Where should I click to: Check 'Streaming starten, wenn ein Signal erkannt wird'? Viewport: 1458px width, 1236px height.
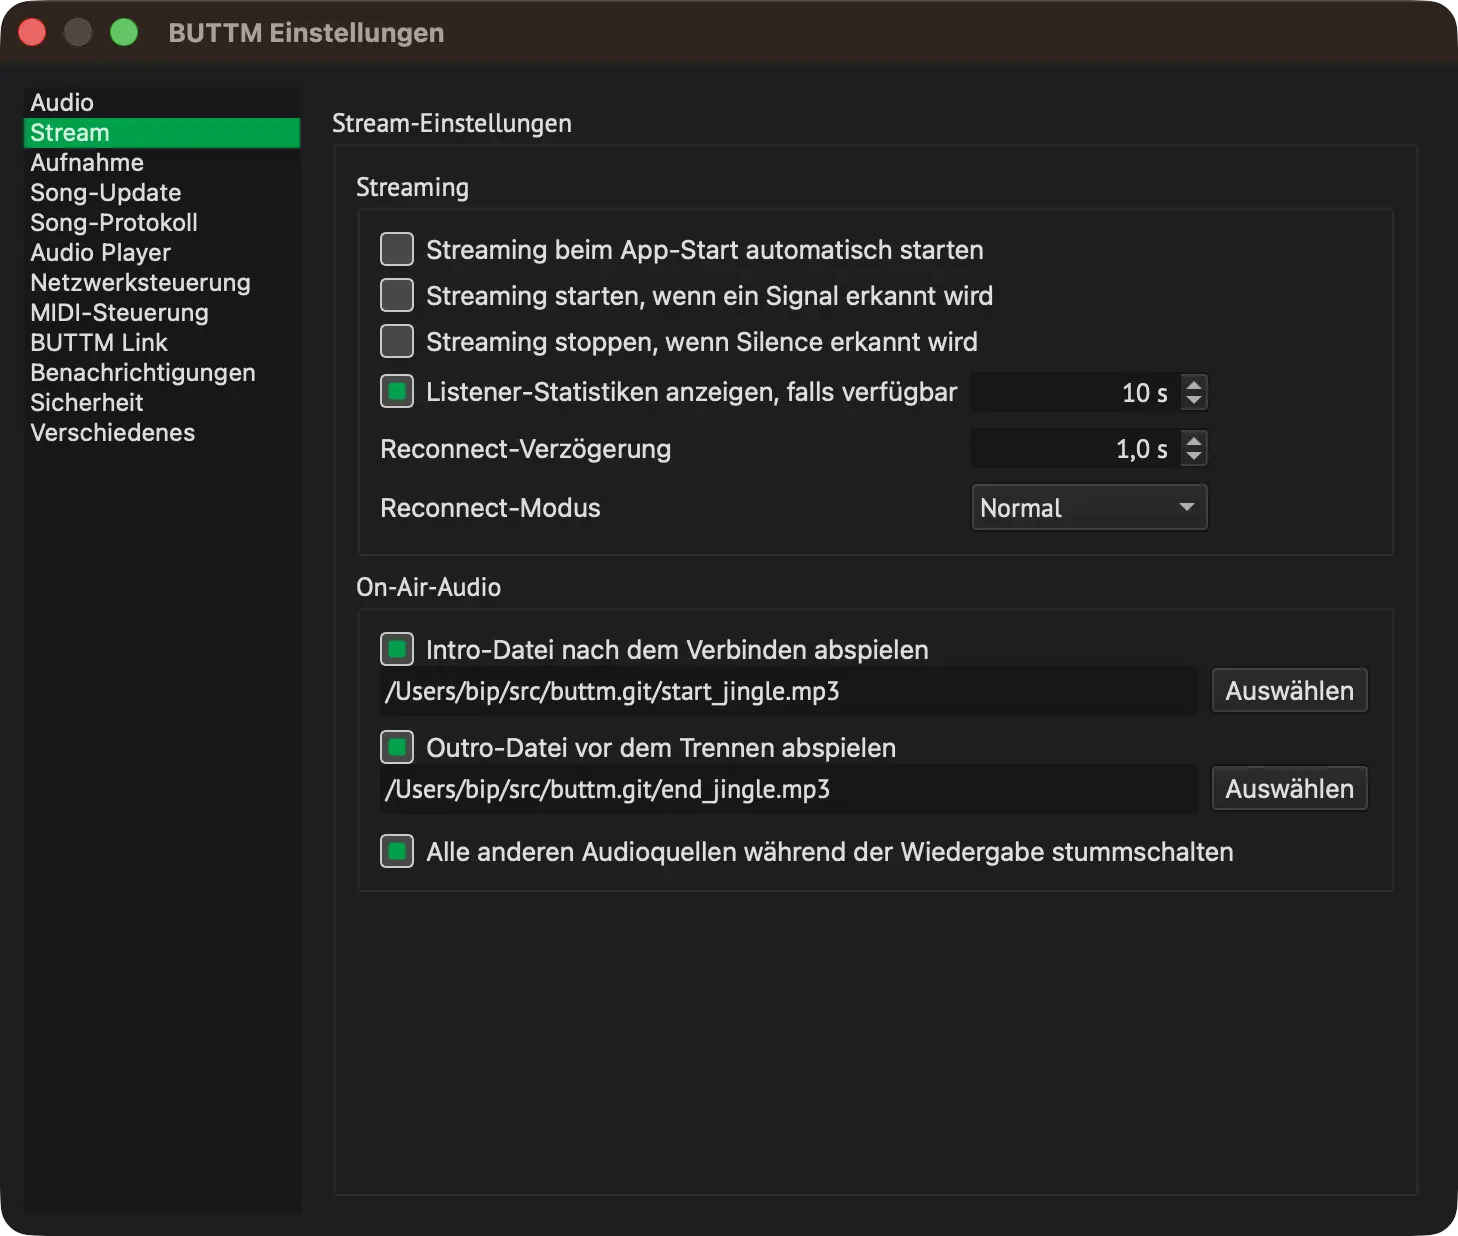click(397, 295)
